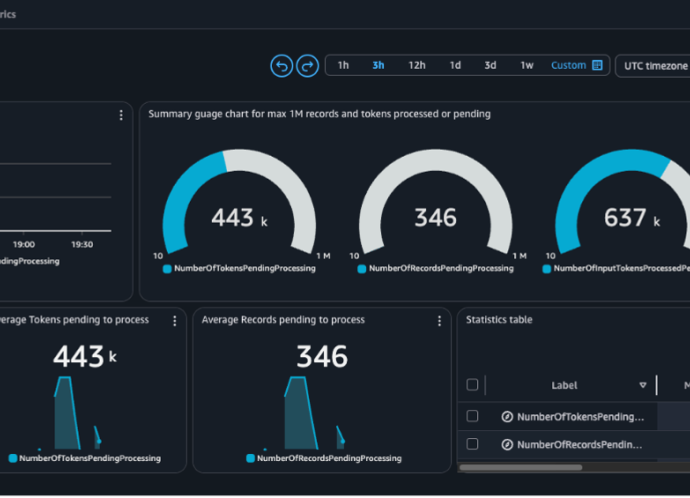The width and height of the screenshot is (690, 498).
Task: Open the Custom time range picker
Action: [568, 66]
